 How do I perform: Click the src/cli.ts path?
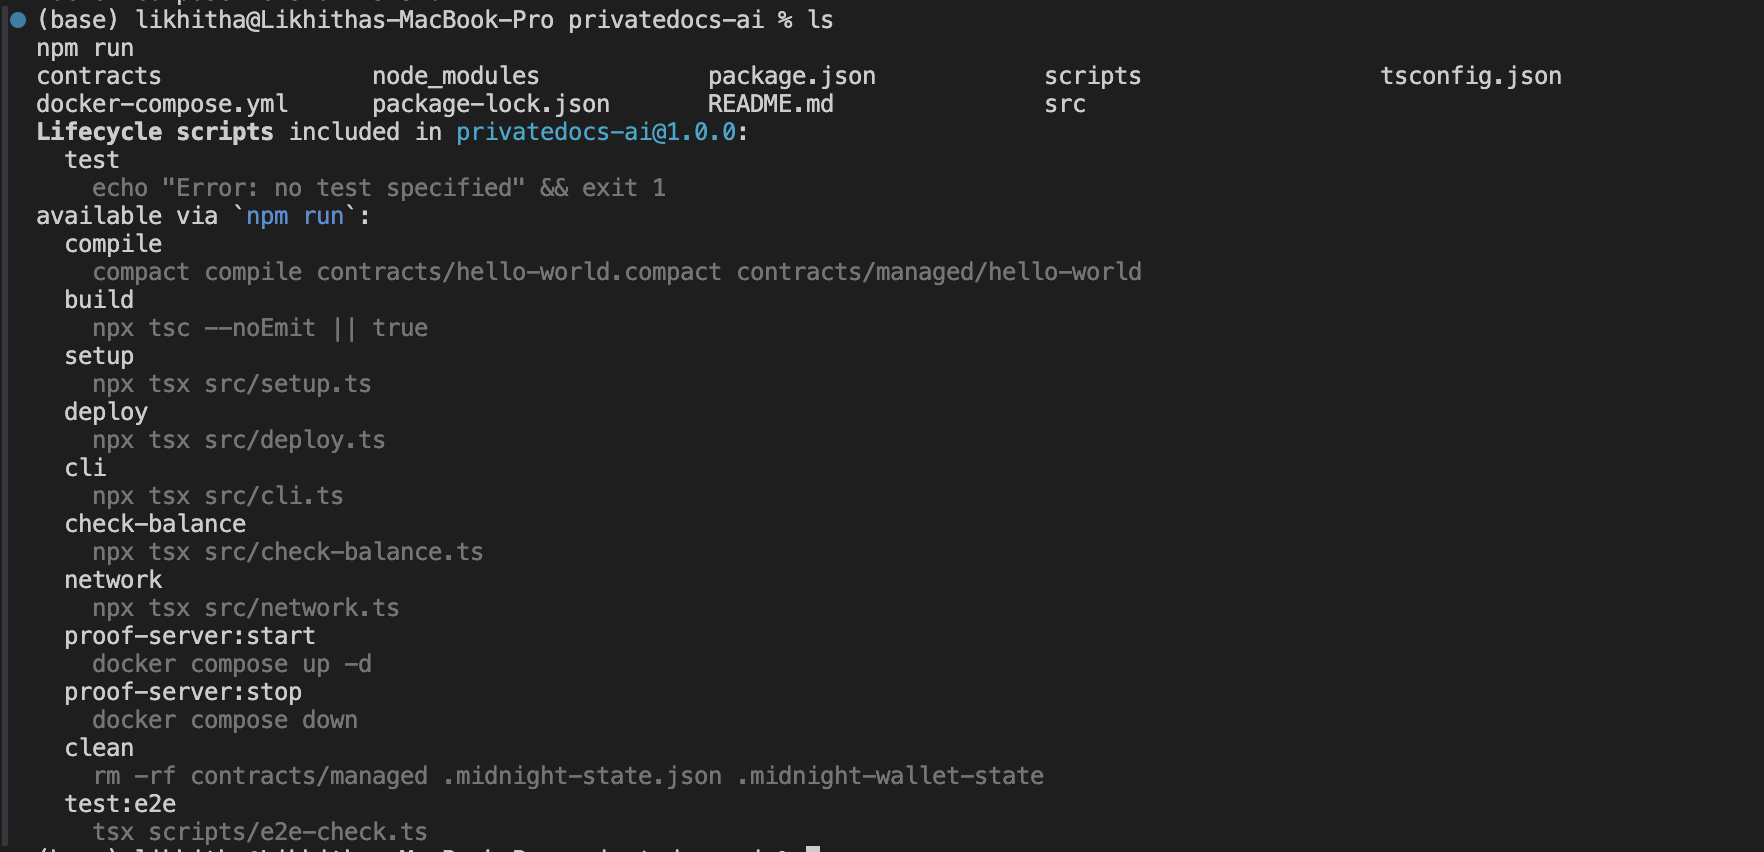(274, 496)
